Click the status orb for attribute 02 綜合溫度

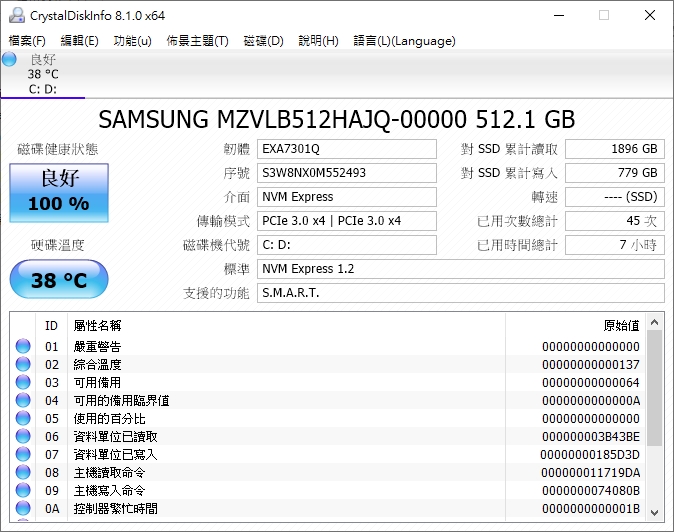point(23,364)
